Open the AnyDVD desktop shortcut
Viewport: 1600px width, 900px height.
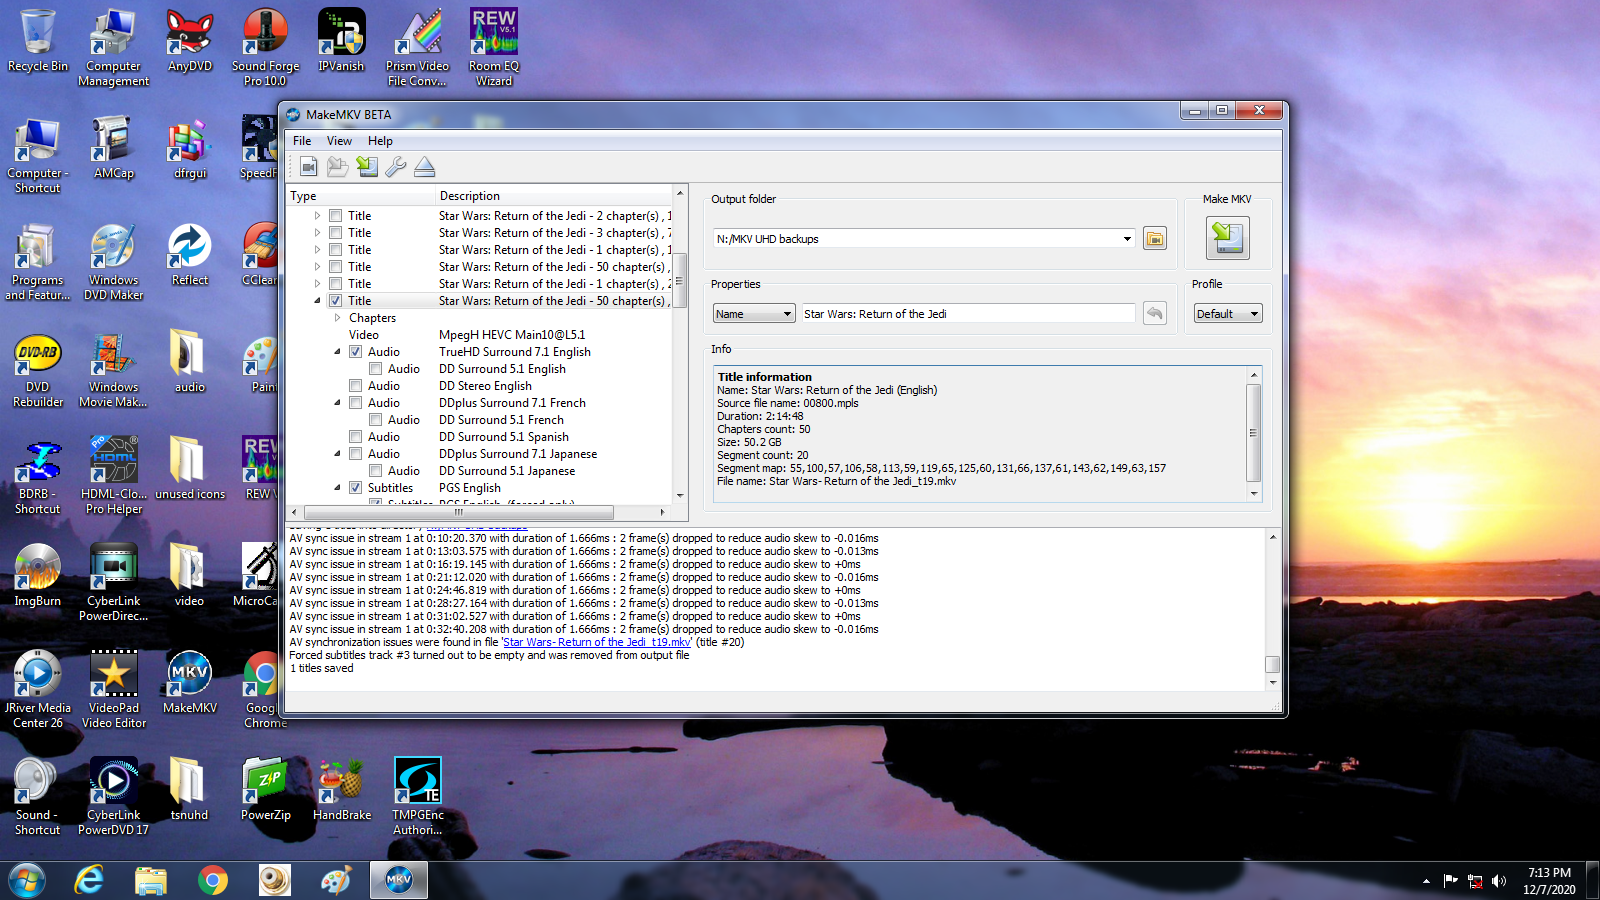point(190,41)
